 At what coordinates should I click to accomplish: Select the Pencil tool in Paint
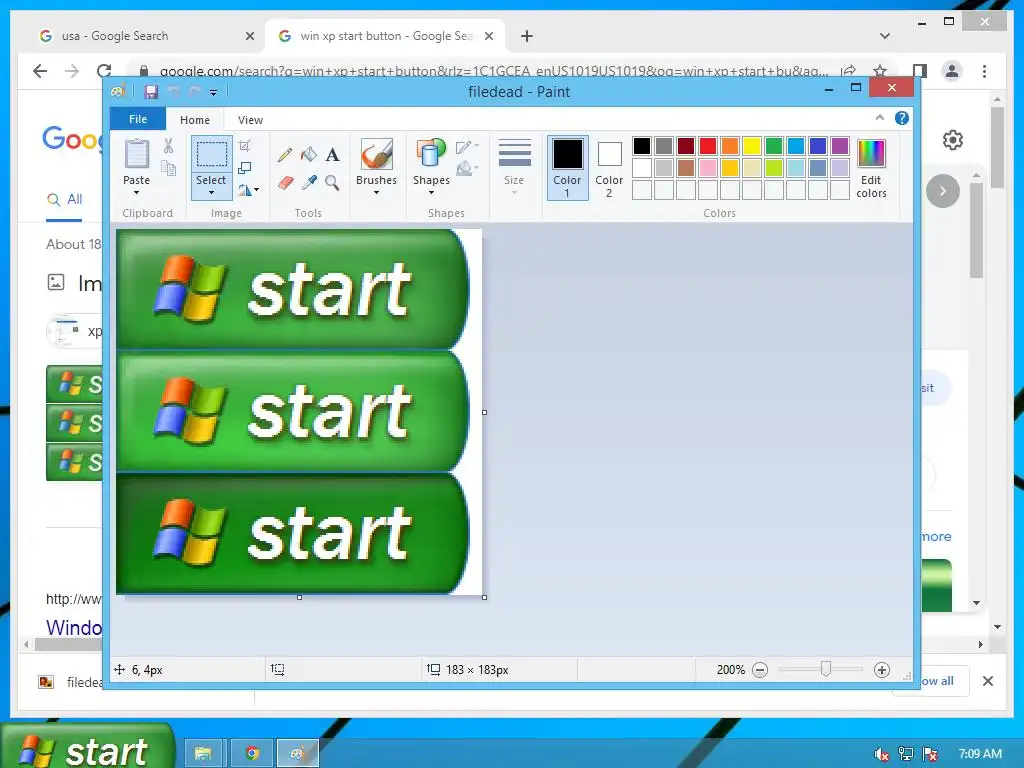285,155
